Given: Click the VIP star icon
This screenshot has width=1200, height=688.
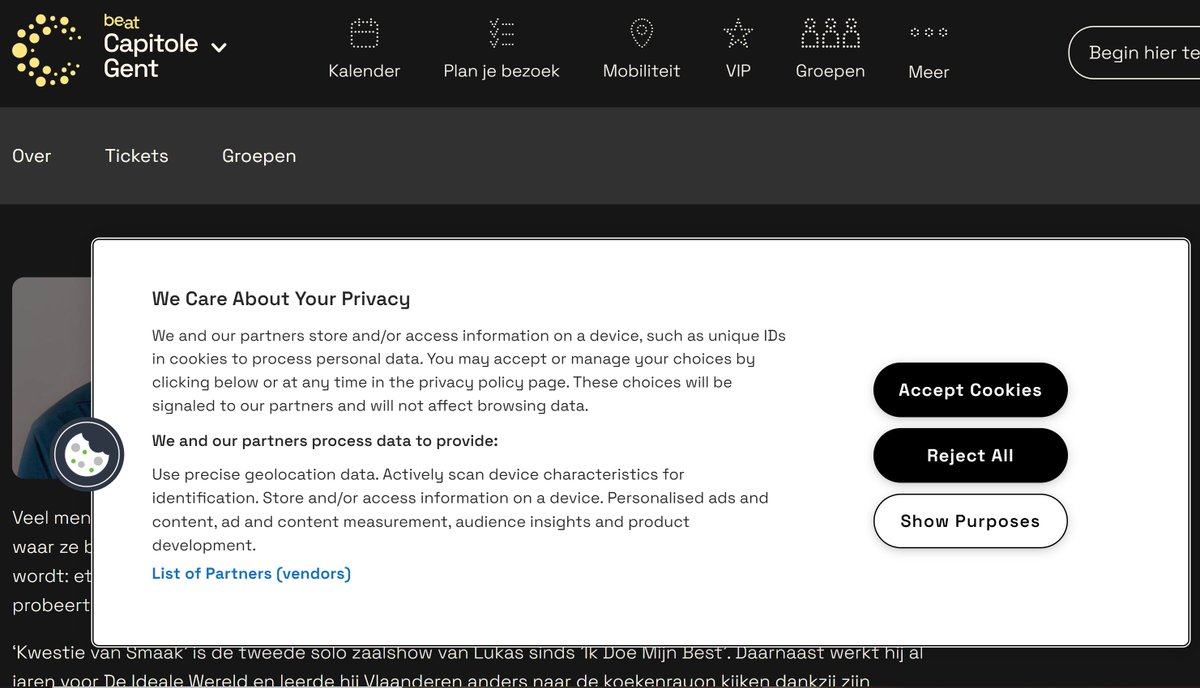Looking at the screenshot, I should click(x=738, y=34).
